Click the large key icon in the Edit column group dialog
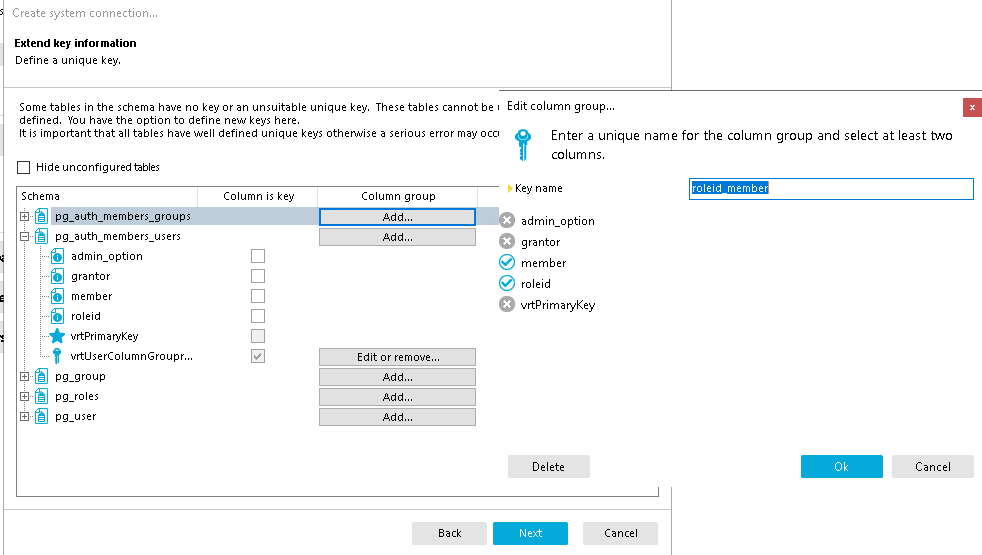The height and width of the screenshot is (555, 982). pyautogui.click(x=523, y=145)
